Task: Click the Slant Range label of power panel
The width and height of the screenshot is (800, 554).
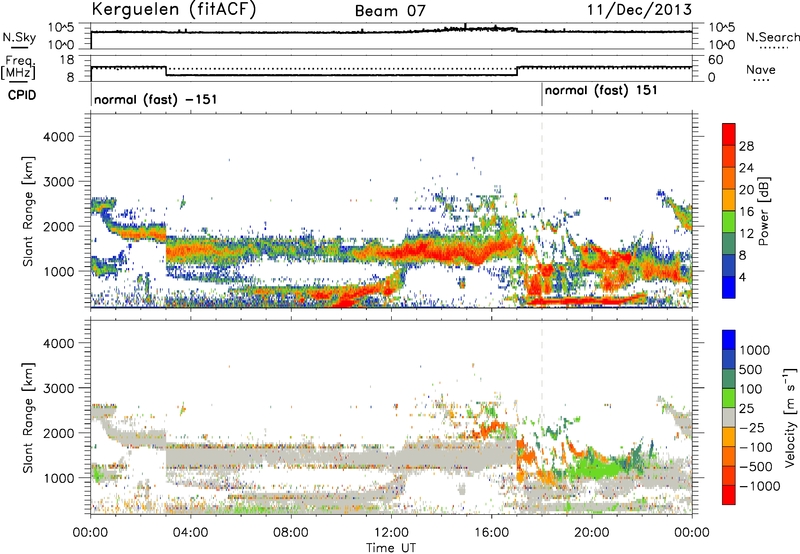Action: pyautogui.click(x=28, y=211)
